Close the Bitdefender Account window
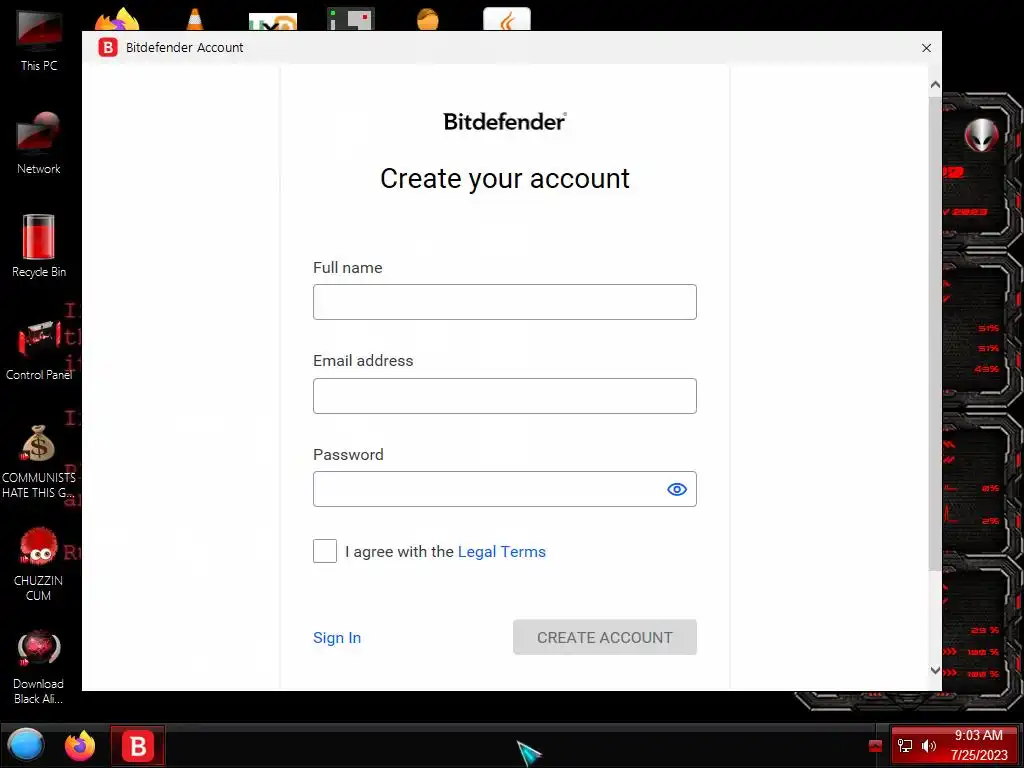 tap(926, 48)
